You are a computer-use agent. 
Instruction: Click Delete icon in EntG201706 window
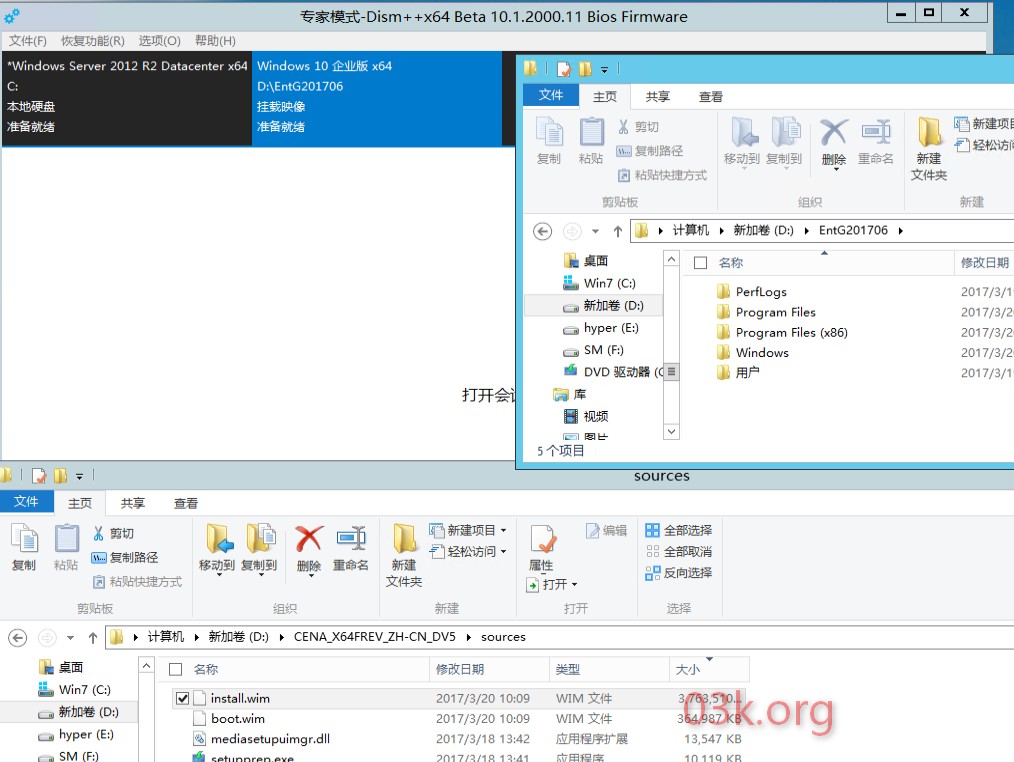834,132
